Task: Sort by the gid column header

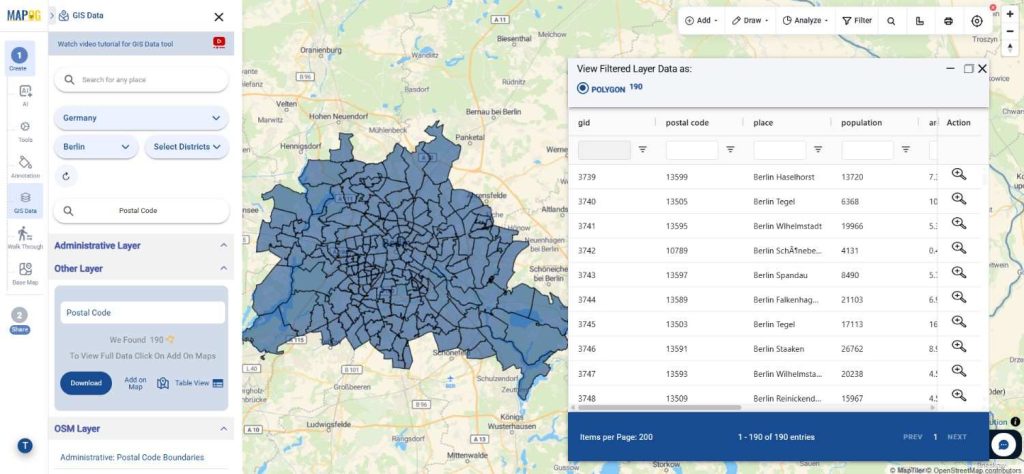Action: click(584, 123)
